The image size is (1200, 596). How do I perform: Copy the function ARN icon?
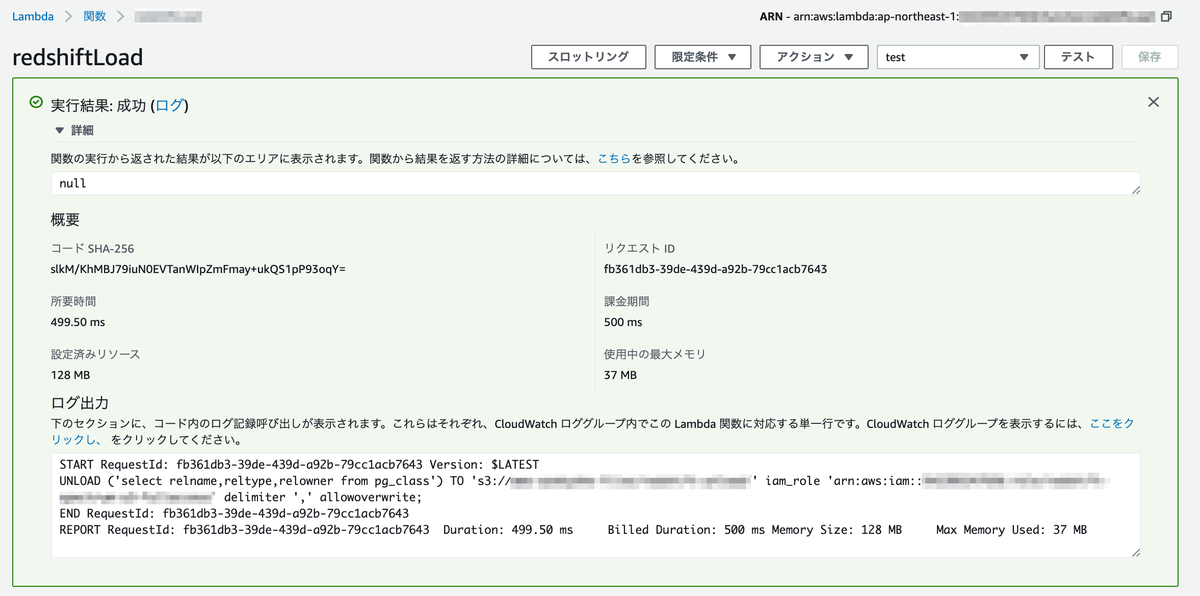pos(1166,17)
